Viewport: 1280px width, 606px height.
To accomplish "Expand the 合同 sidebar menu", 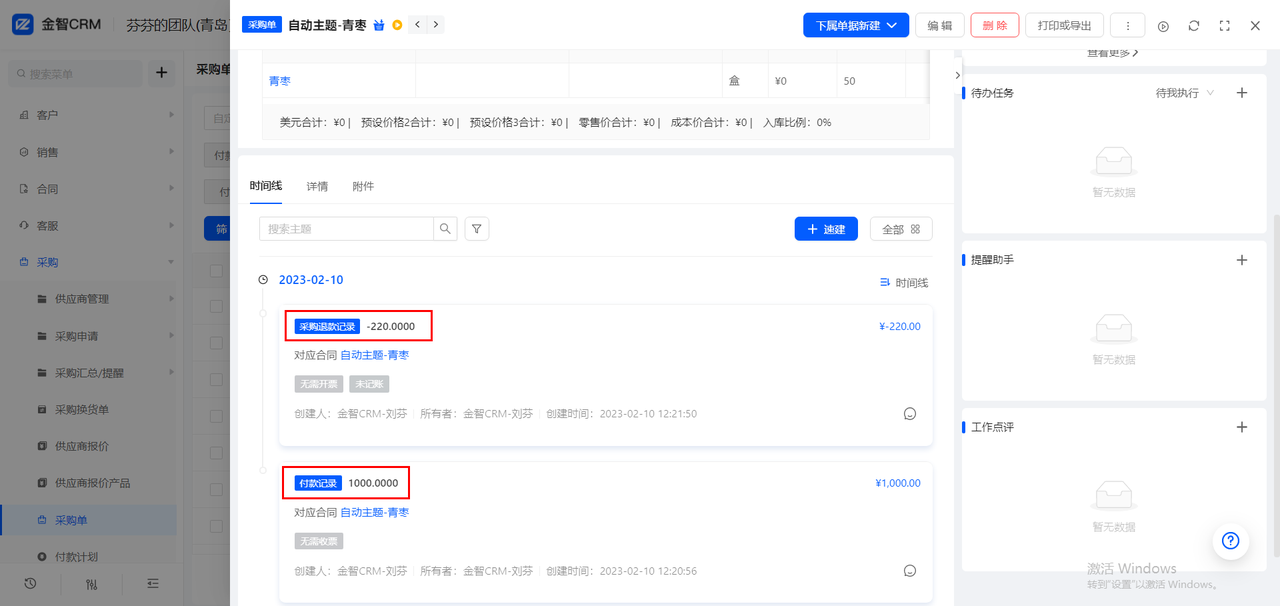I will [x=92, y=189].
